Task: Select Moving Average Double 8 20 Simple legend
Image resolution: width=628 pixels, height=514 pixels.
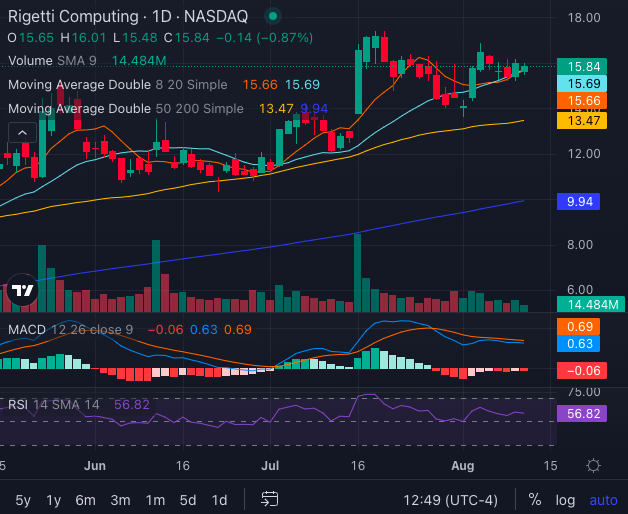Action: (117, 85)
